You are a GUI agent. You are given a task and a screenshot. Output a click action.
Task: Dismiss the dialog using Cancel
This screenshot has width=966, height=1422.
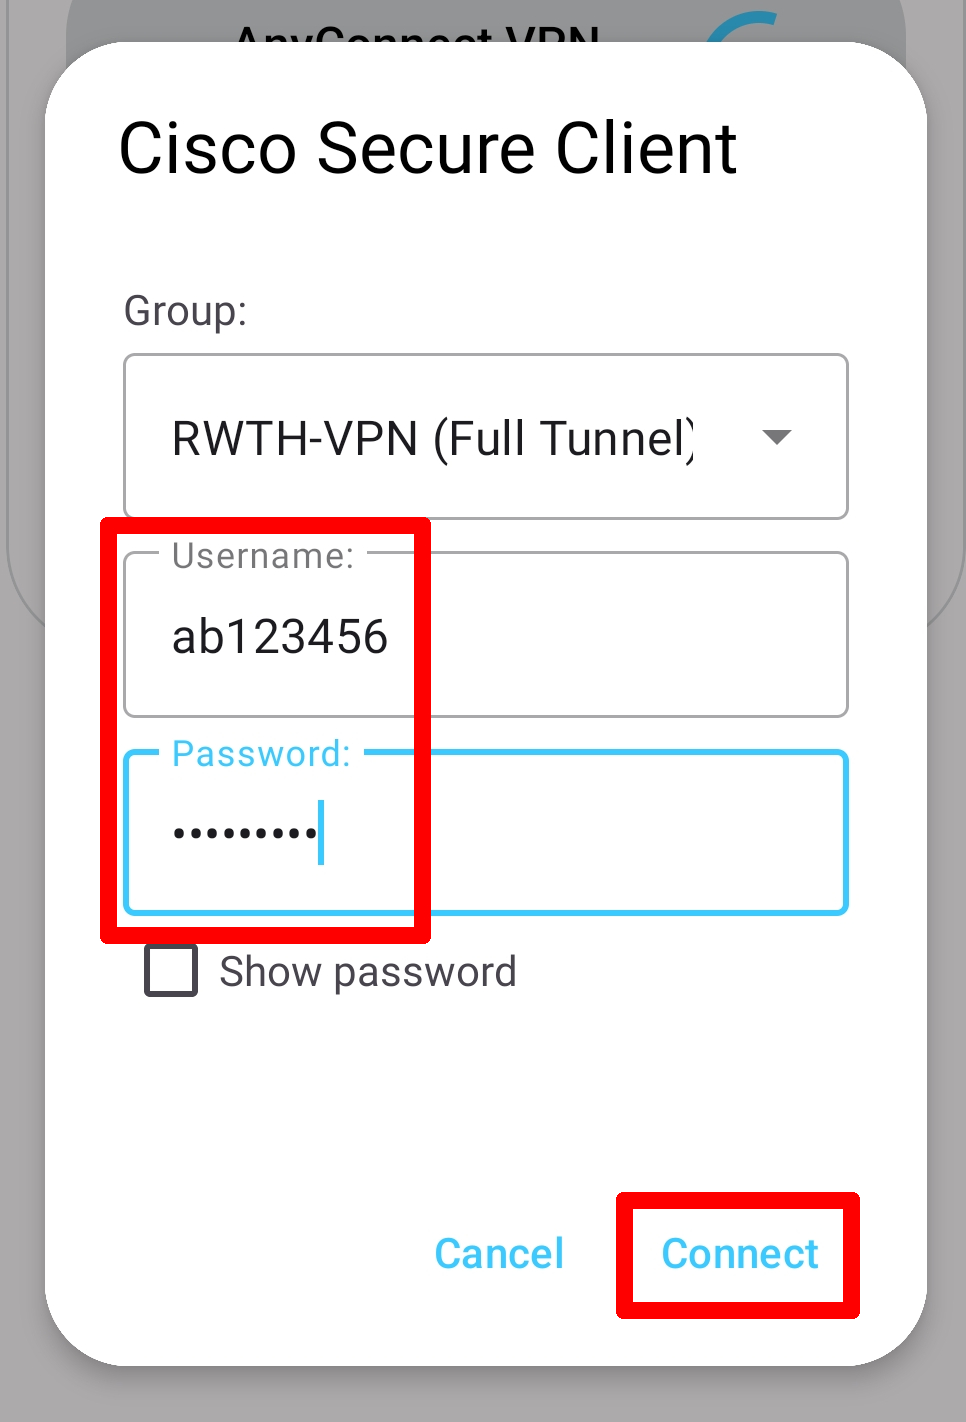pos(498,1254)
